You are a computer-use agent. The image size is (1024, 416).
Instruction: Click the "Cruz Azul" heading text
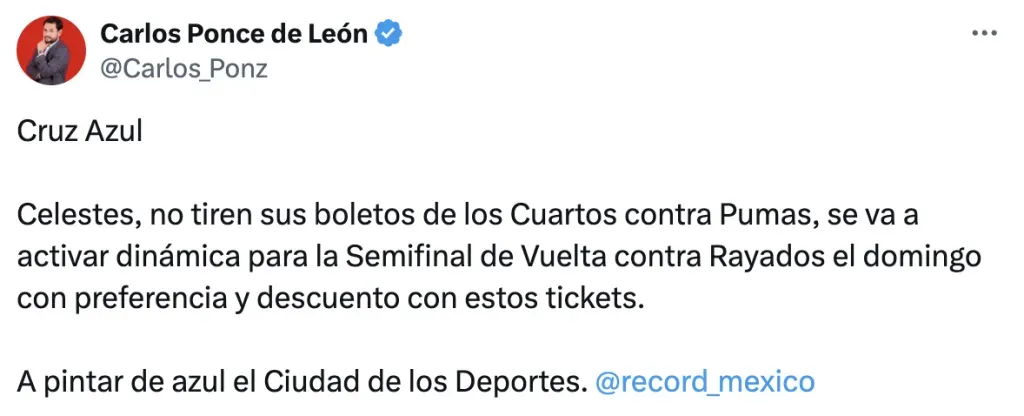(x=80, y=132)
